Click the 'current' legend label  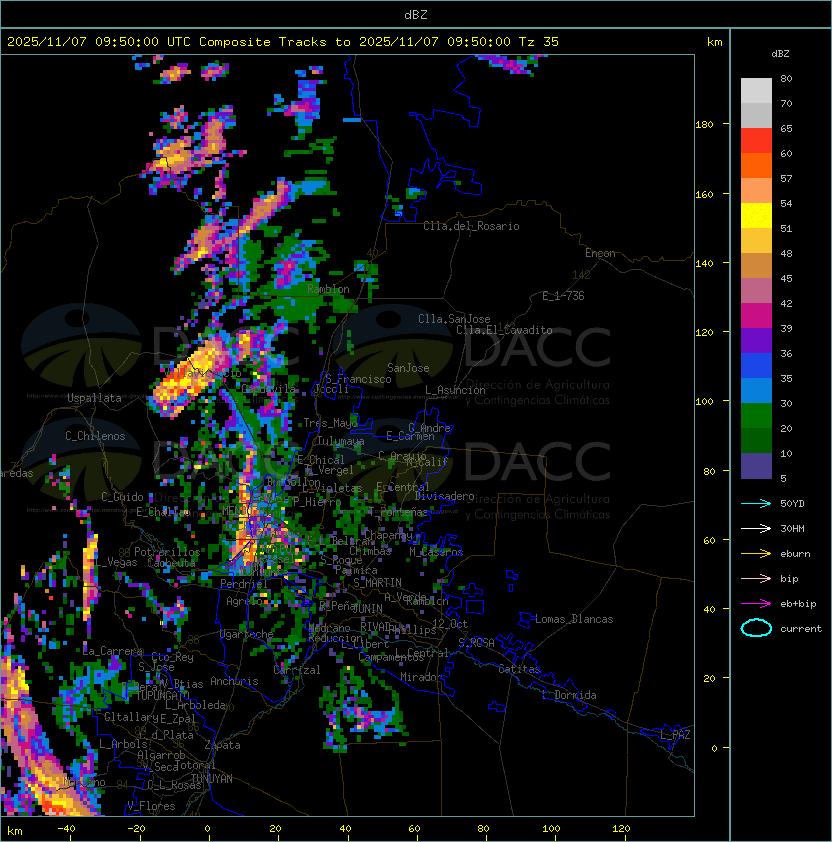point(801,629)
